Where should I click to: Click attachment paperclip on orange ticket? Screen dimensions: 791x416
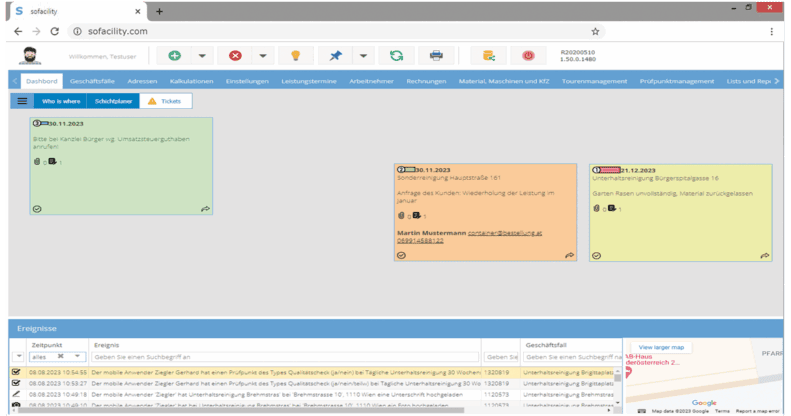click(x=401, y=215)
